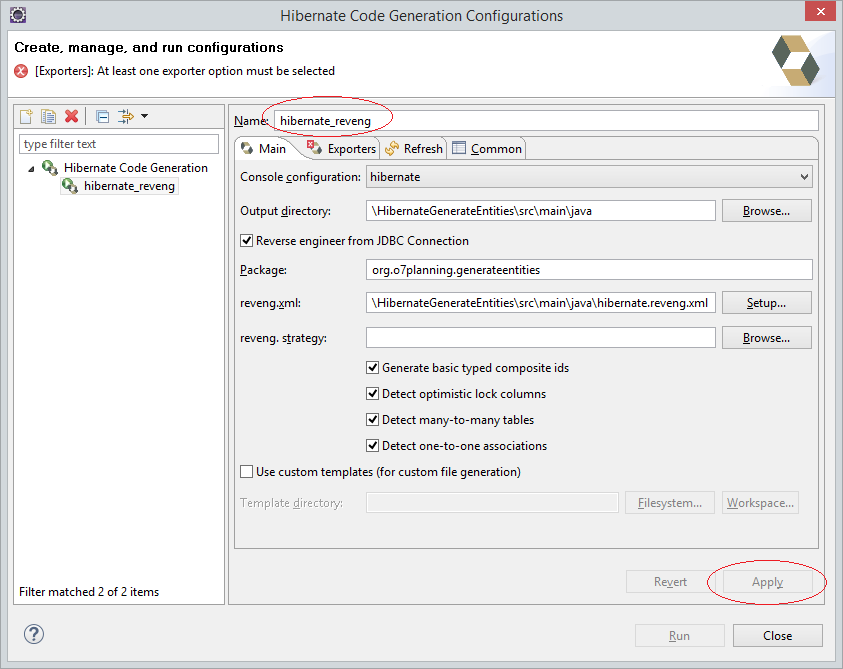
Task: Toggle Detect many-to-many tables
Action: click(372, 419)
